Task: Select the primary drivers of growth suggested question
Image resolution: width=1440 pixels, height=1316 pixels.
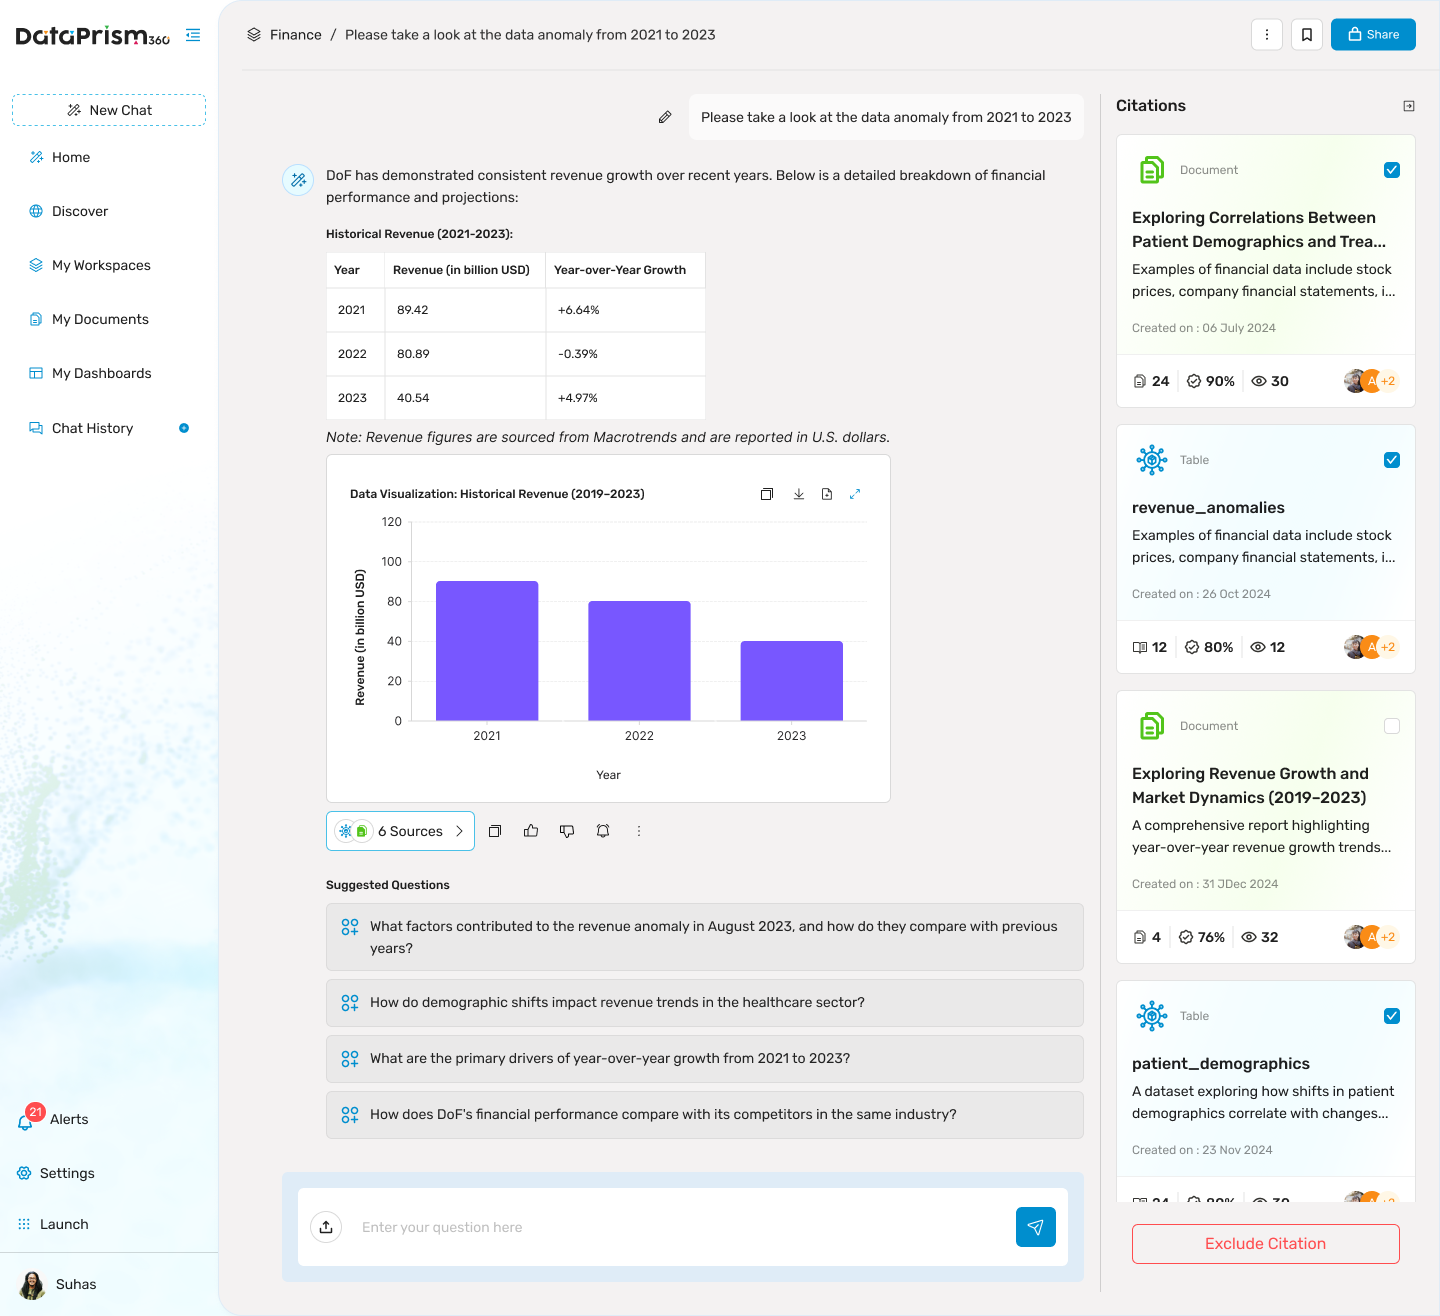Action: pos(705,1059)
